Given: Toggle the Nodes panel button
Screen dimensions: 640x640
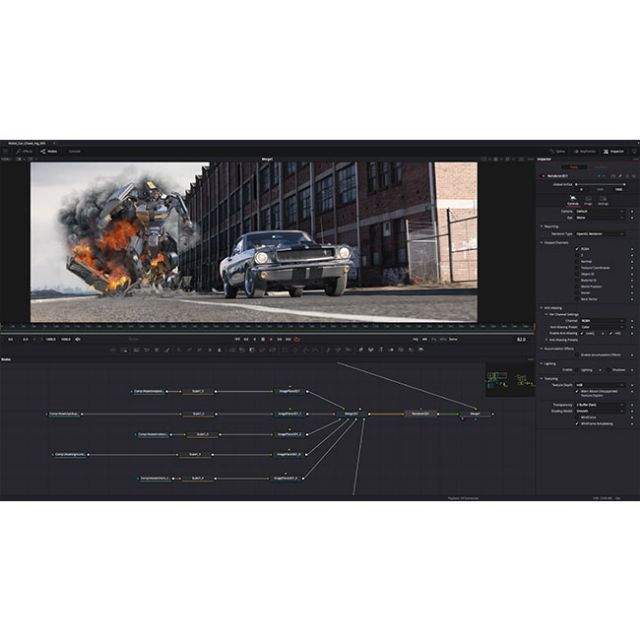Looking at the screenshot, I should 49,151.
